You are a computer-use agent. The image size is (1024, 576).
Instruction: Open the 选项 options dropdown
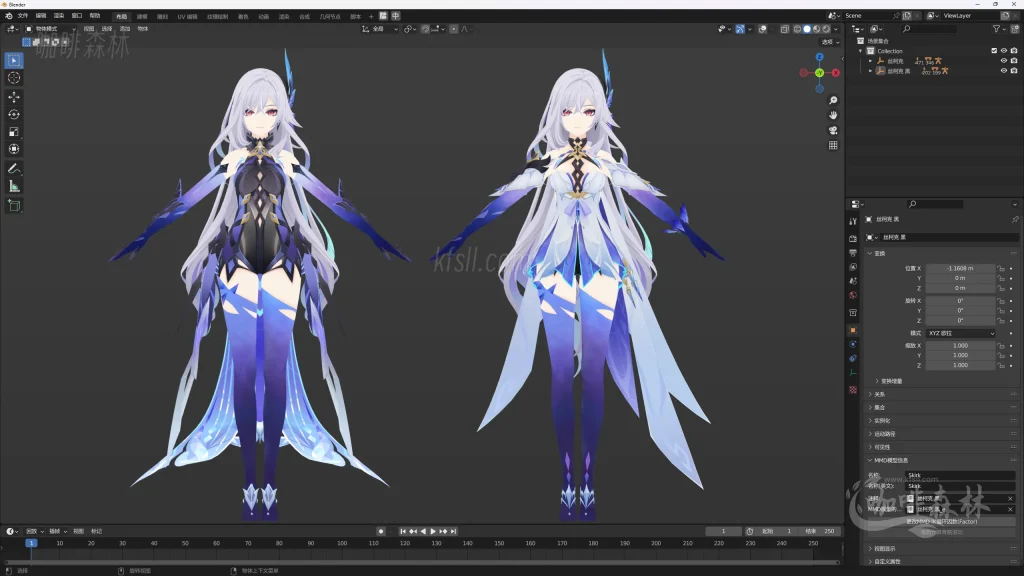pyautogui.click(x=830, y=42)
